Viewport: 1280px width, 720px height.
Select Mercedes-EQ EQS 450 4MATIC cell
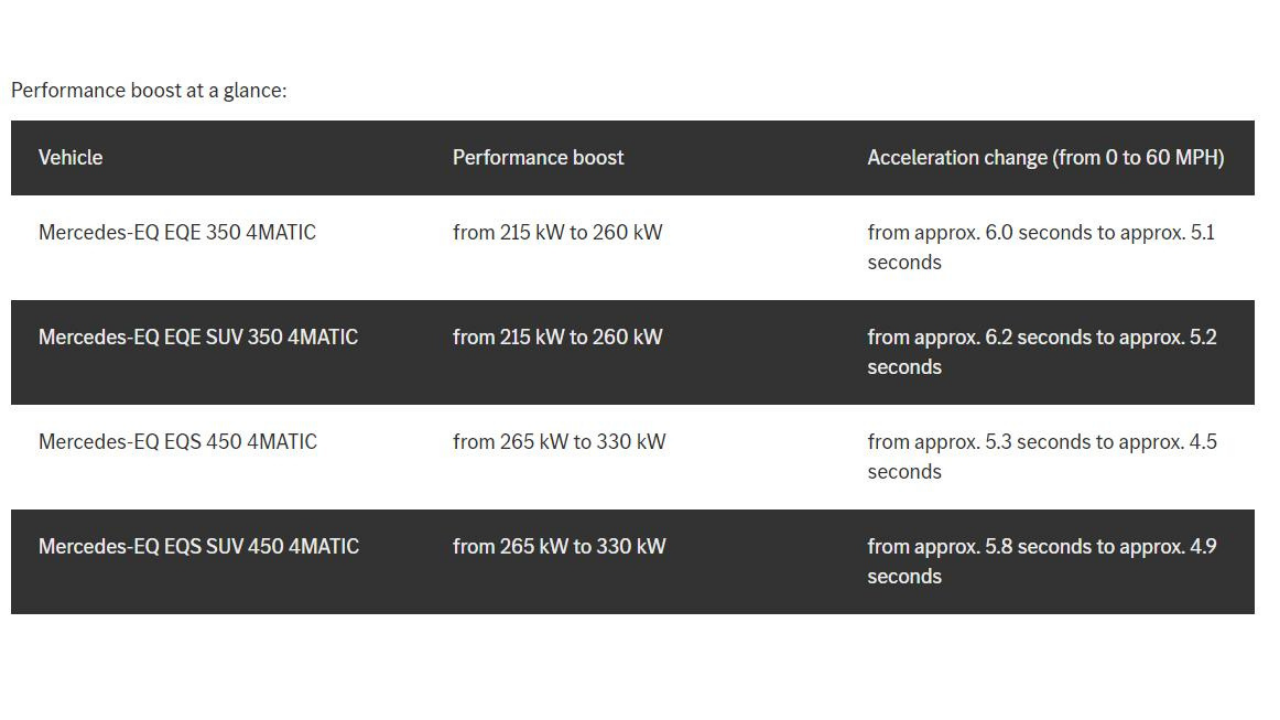coord(177,442)
